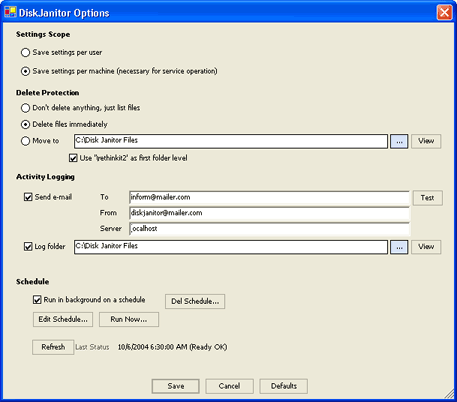457x402 pixels.
Task: Open Edit Schedule dialog
Action: coord(63,319)
